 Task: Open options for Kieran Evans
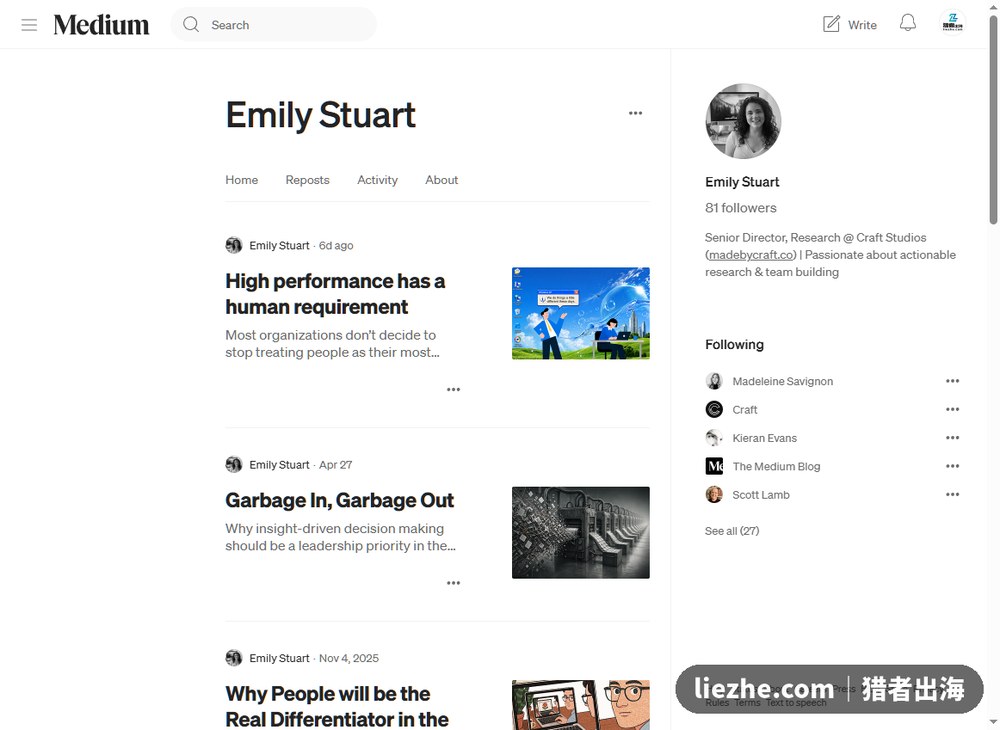[x=952, y=438]
